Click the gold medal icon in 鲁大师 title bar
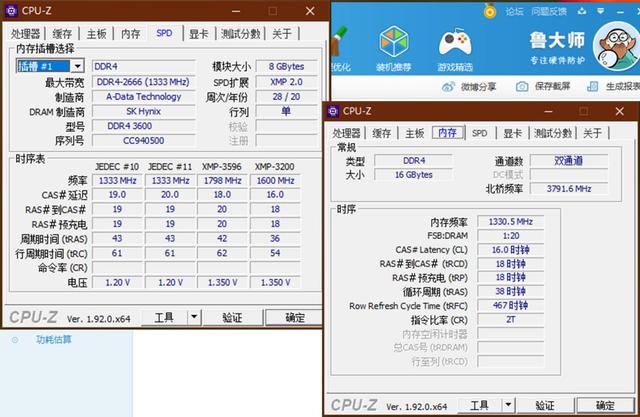This screenshot has width=640, height=417. pyautogui.click(x=489, y=11)
